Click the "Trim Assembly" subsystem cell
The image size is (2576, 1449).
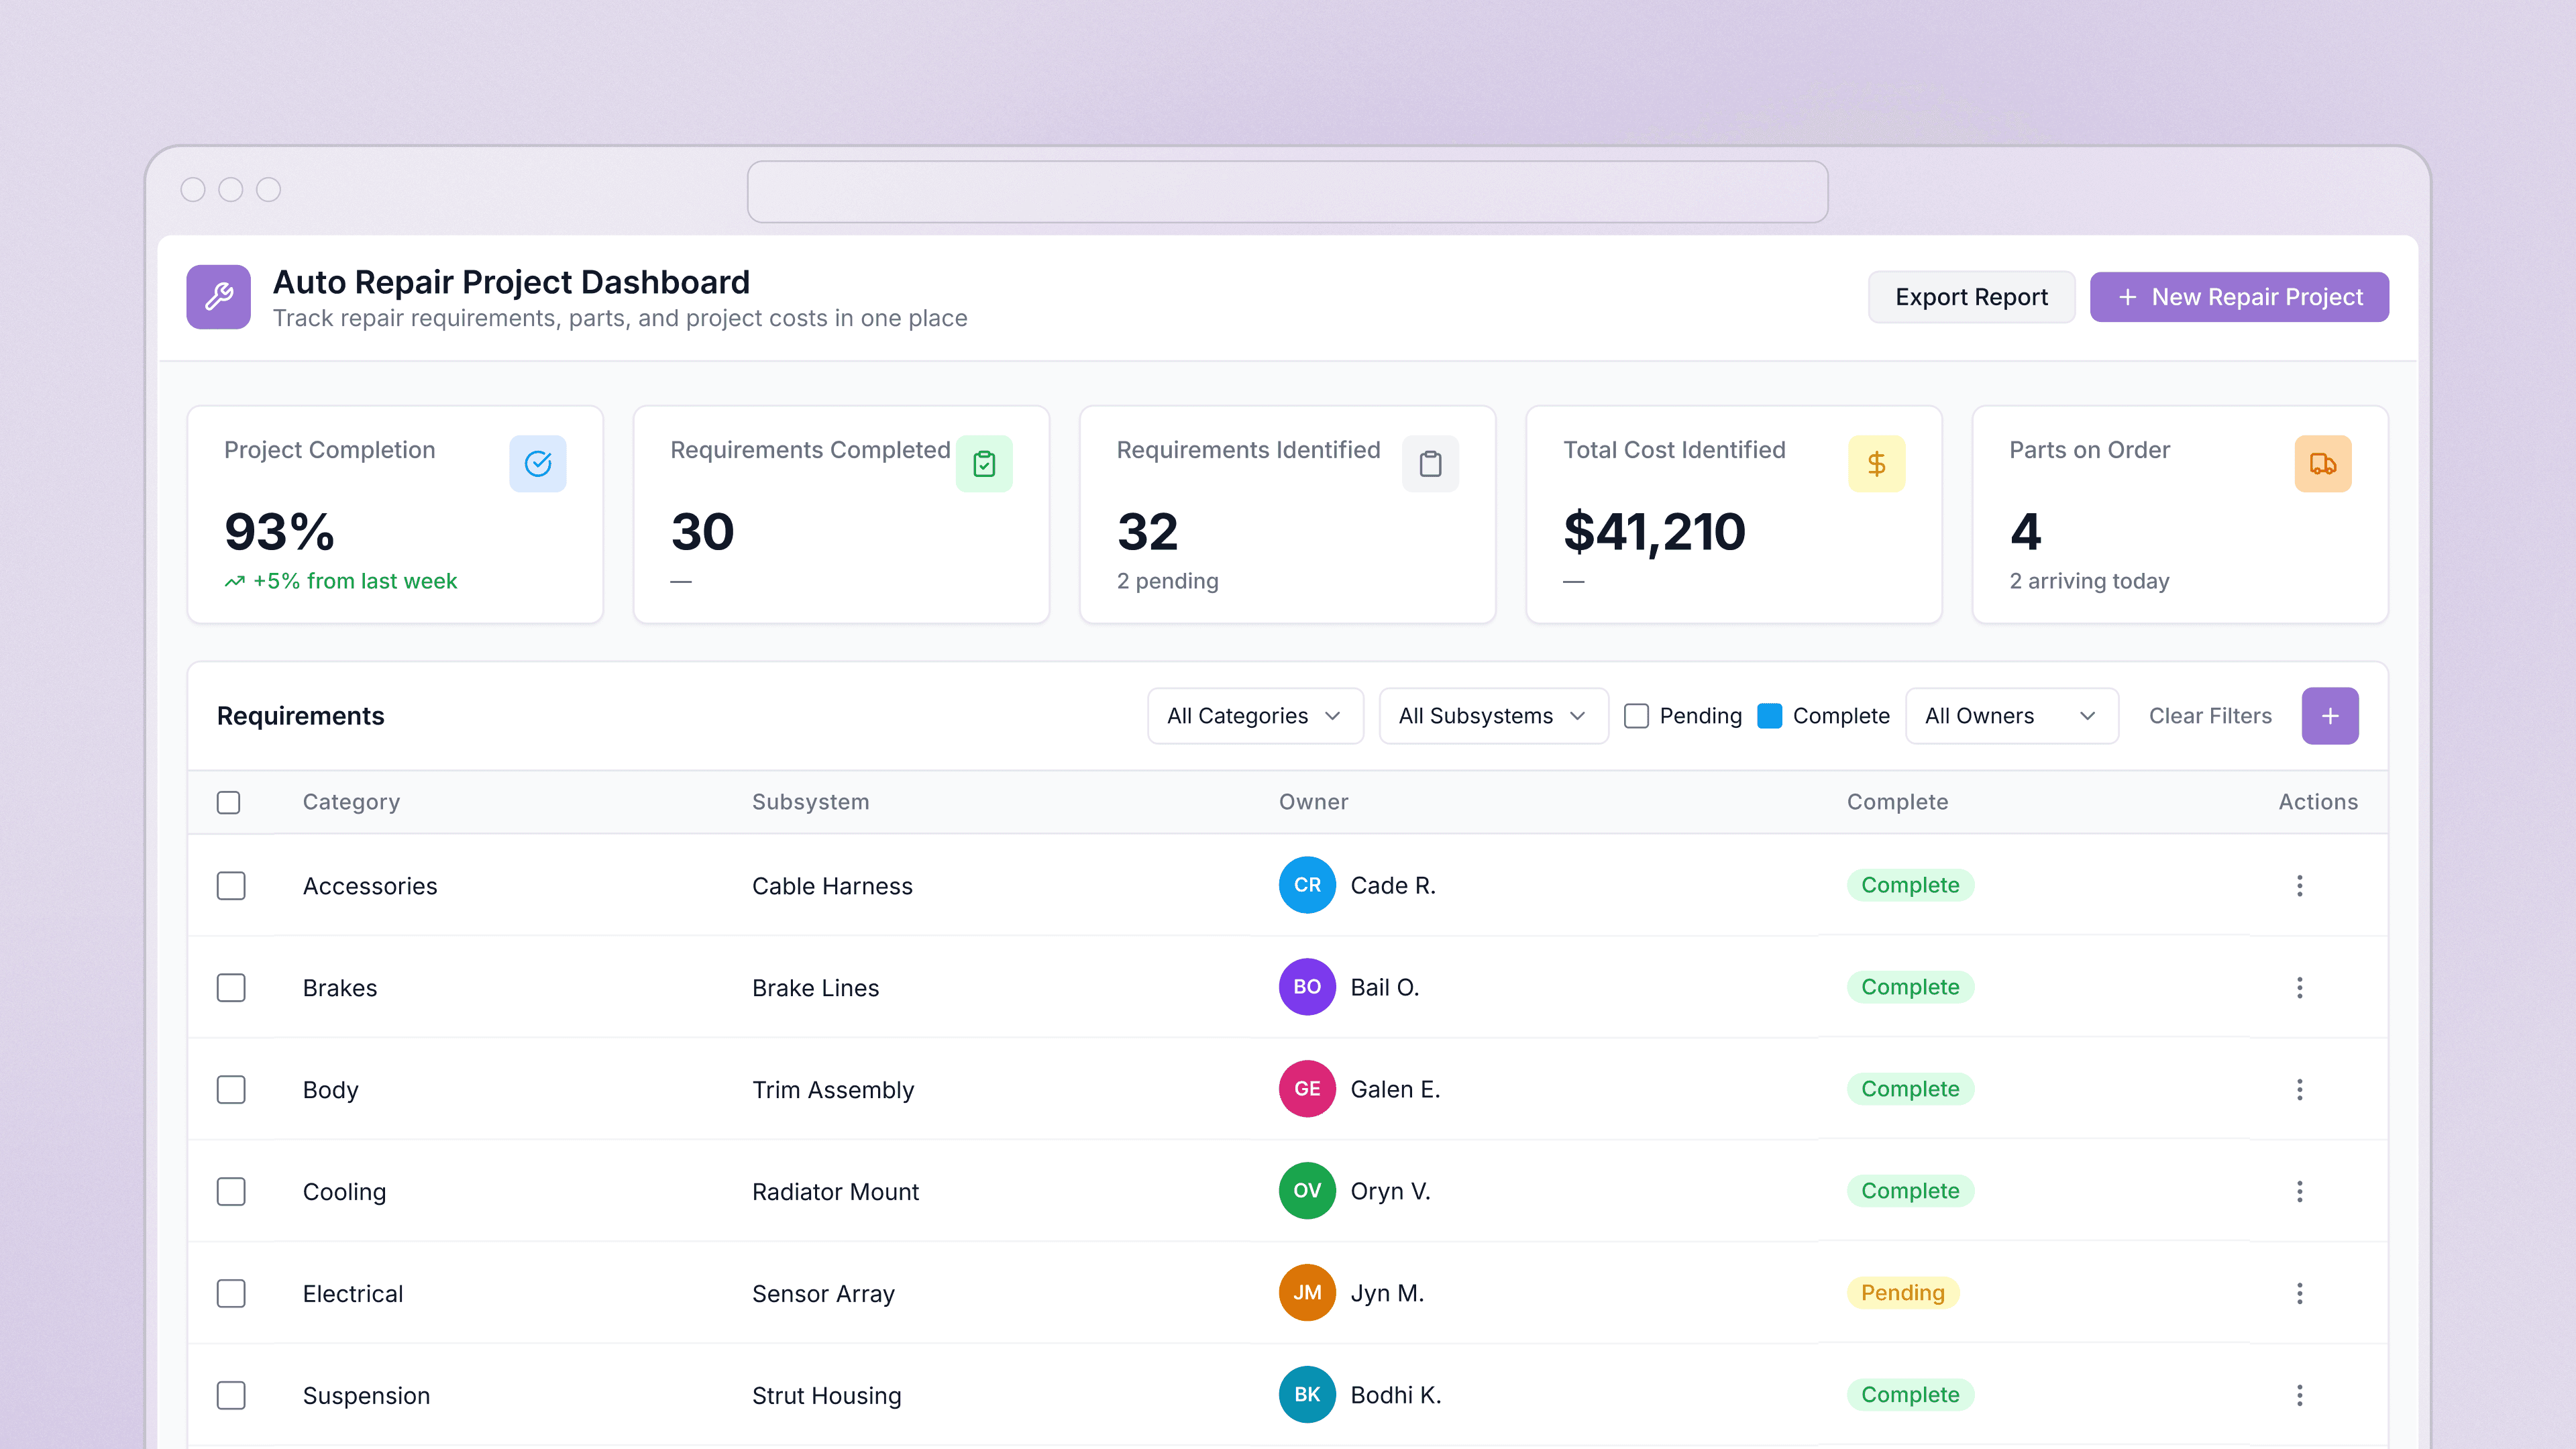tap(833, 1090)
